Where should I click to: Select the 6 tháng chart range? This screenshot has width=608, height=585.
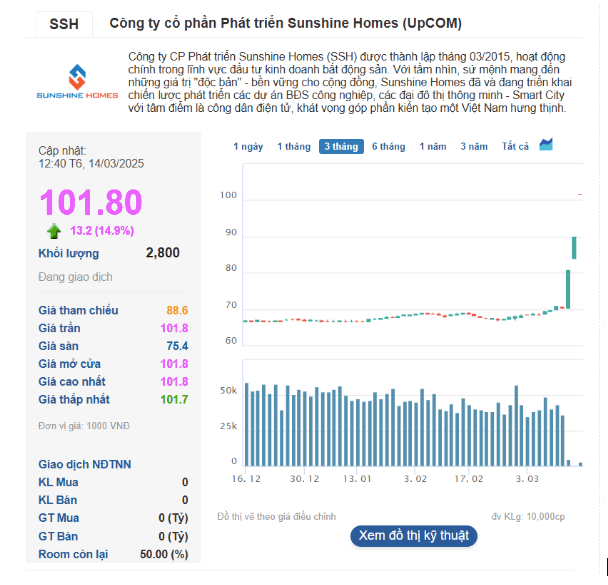389,147
